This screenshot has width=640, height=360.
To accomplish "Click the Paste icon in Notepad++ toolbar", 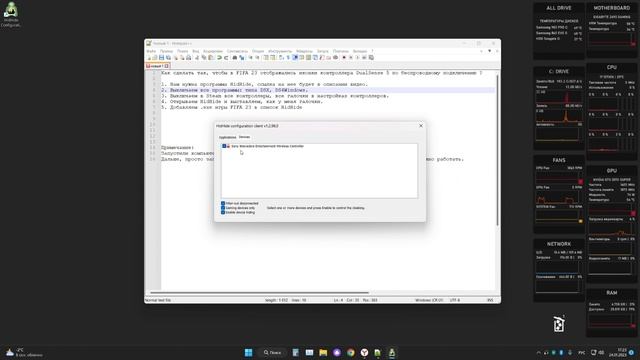I will coord(211,58).
